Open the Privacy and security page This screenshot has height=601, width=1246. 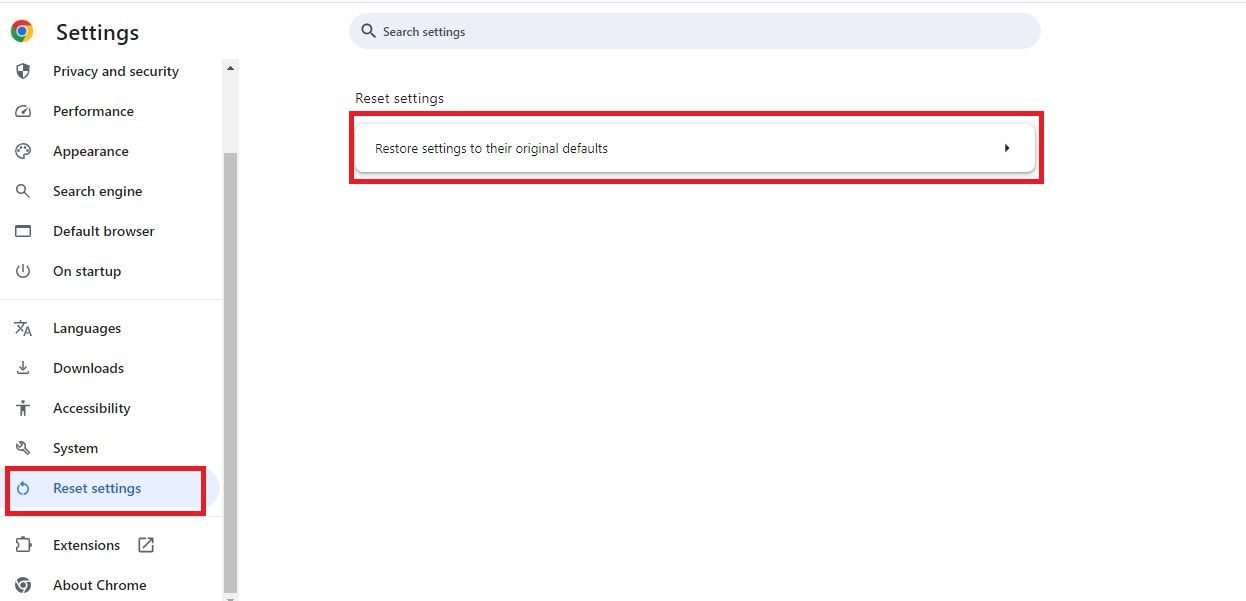[x=115, y=71]
